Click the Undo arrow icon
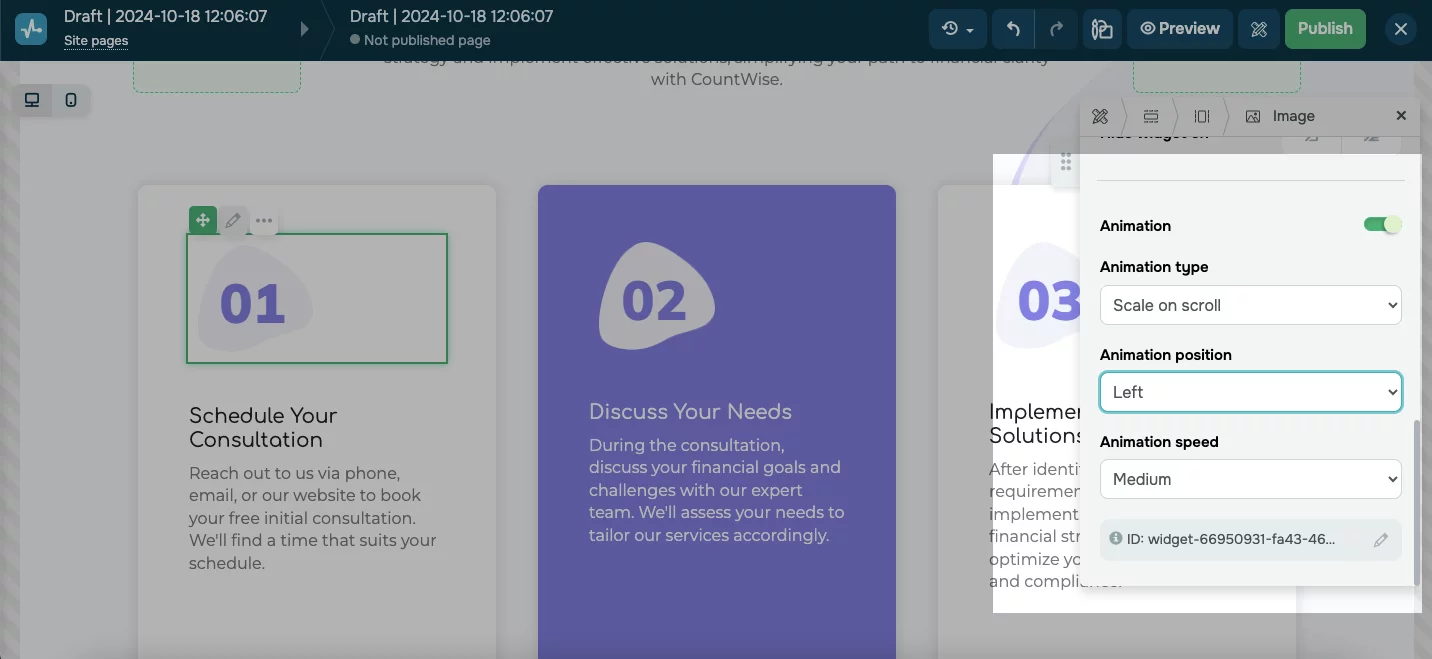 point(1012,29)
